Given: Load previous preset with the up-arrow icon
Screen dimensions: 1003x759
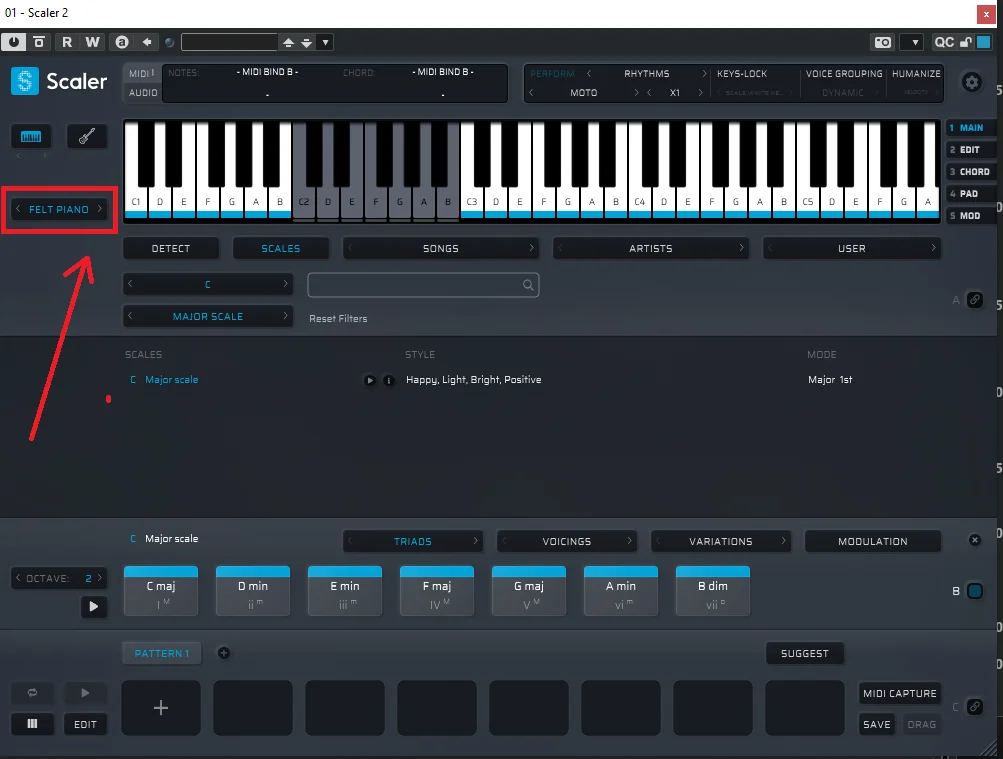Looking at the screenshot, I should point(288,43).
